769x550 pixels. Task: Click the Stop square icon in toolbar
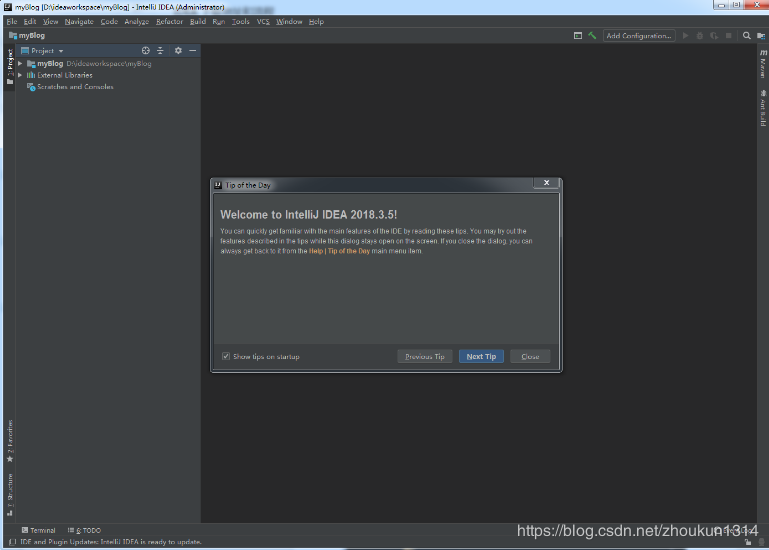[x=729, y=35]
